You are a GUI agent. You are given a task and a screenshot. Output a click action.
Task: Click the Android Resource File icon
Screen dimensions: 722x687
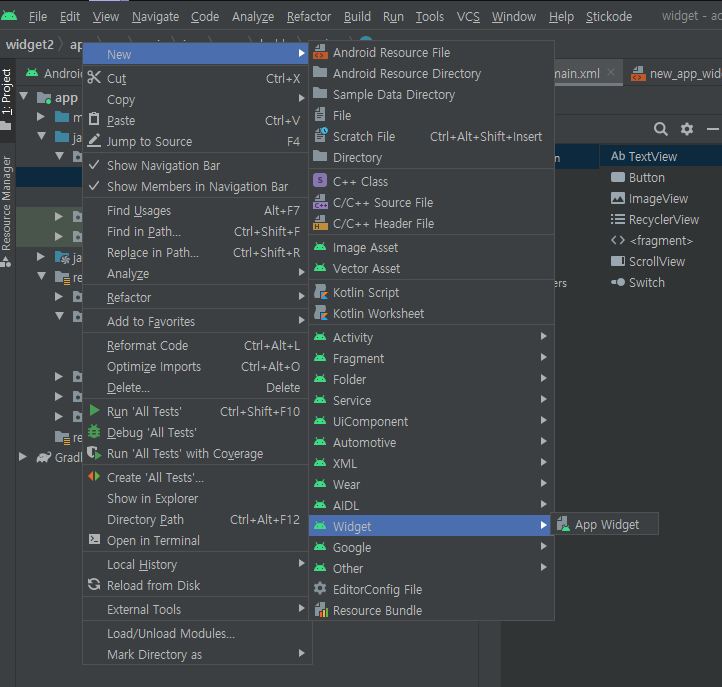[x=320, y=52]
